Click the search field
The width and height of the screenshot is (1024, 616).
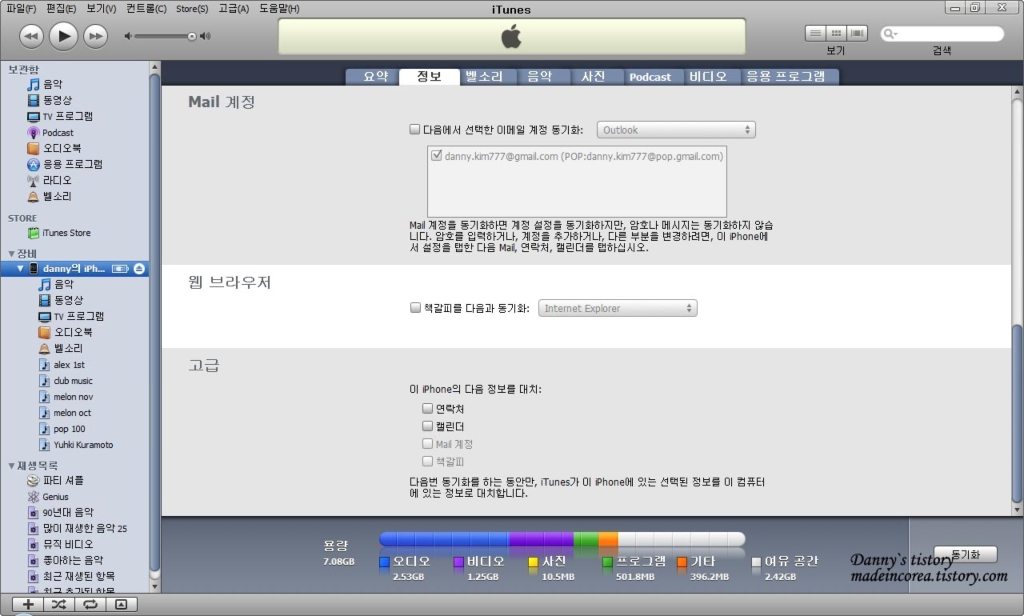click(942, 34)
